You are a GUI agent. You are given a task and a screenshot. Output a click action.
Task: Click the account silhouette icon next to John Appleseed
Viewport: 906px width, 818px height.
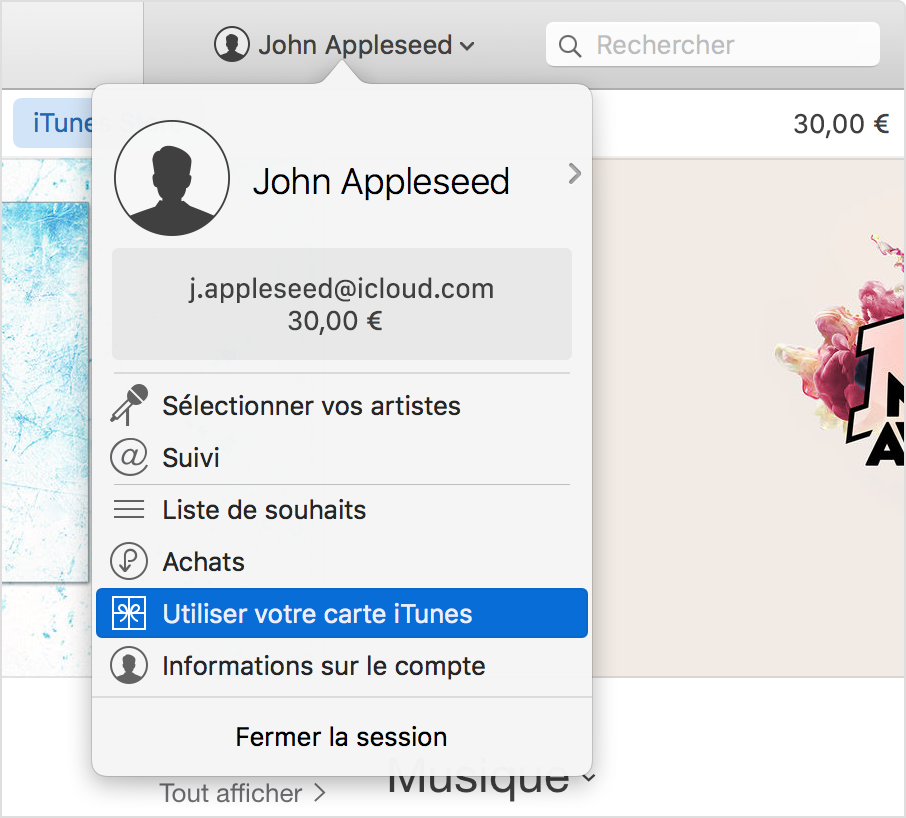pos(231,44)
